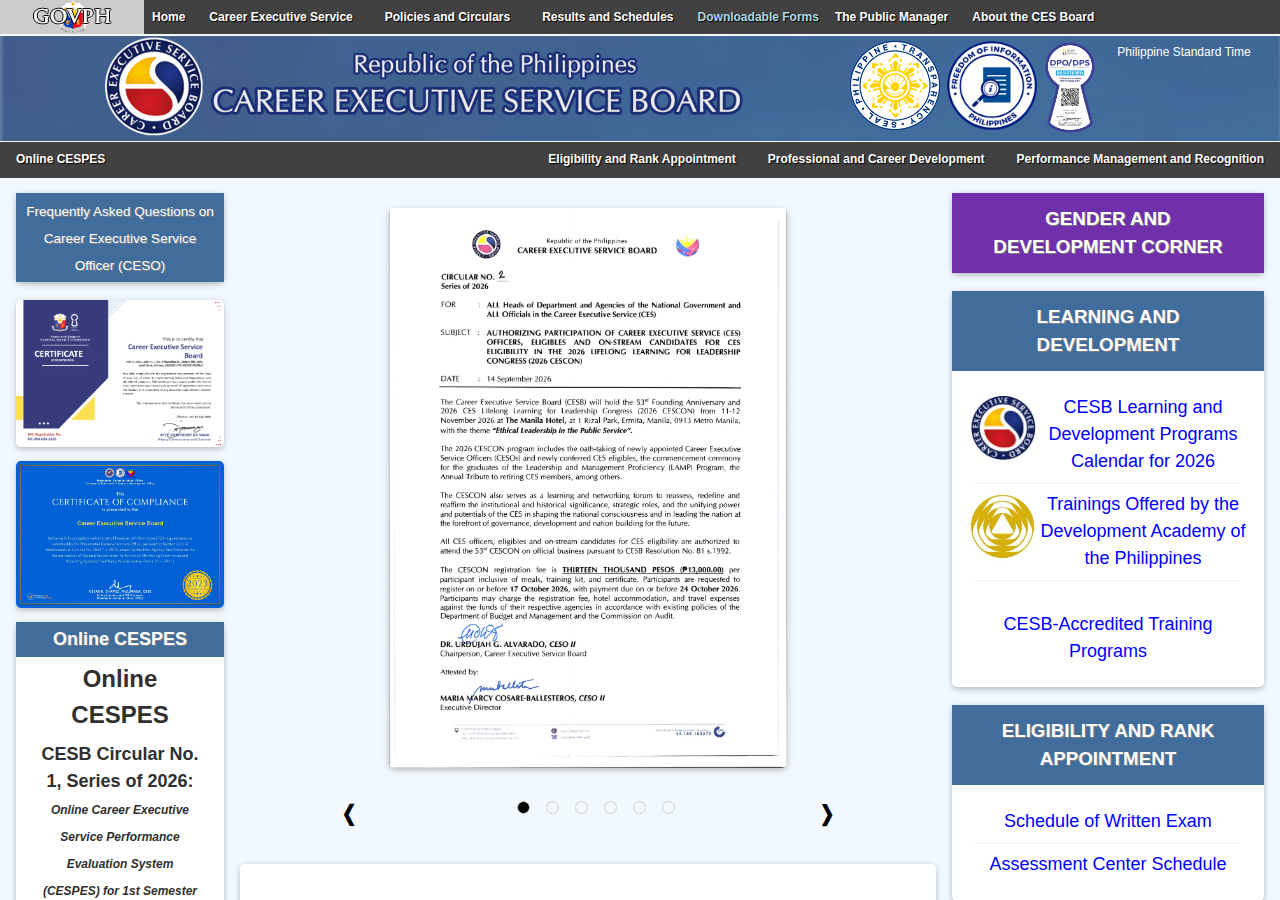The image size is (1280, 900).
Task: Select the fifth carousel indicator dot
Action: point(639,807)
